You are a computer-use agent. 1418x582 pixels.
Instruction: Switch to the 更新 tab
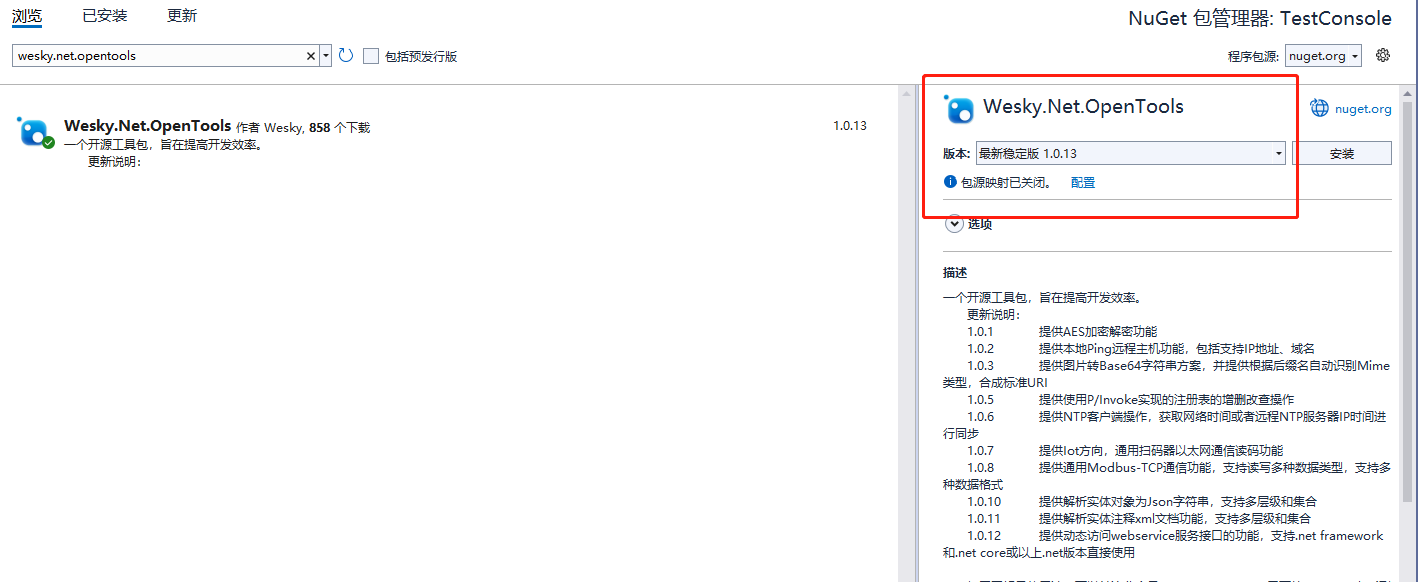(182, 16)
